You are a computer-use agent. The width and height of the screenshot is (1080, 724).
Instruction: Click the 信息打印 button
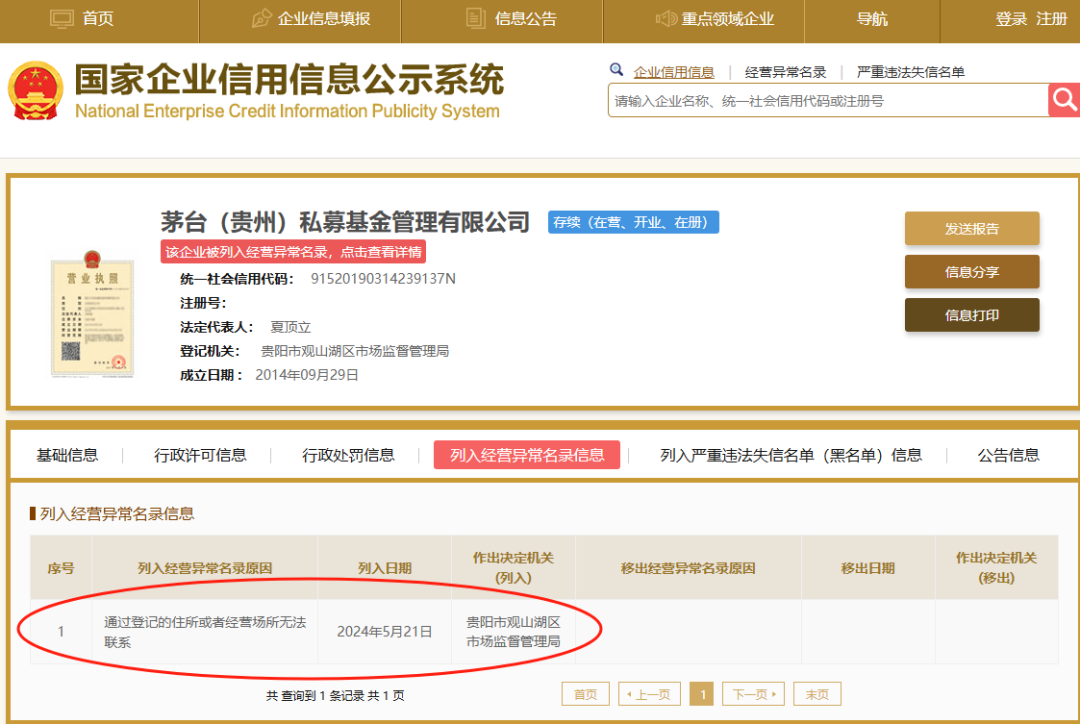pyautogui.click(x=971, y=314)
